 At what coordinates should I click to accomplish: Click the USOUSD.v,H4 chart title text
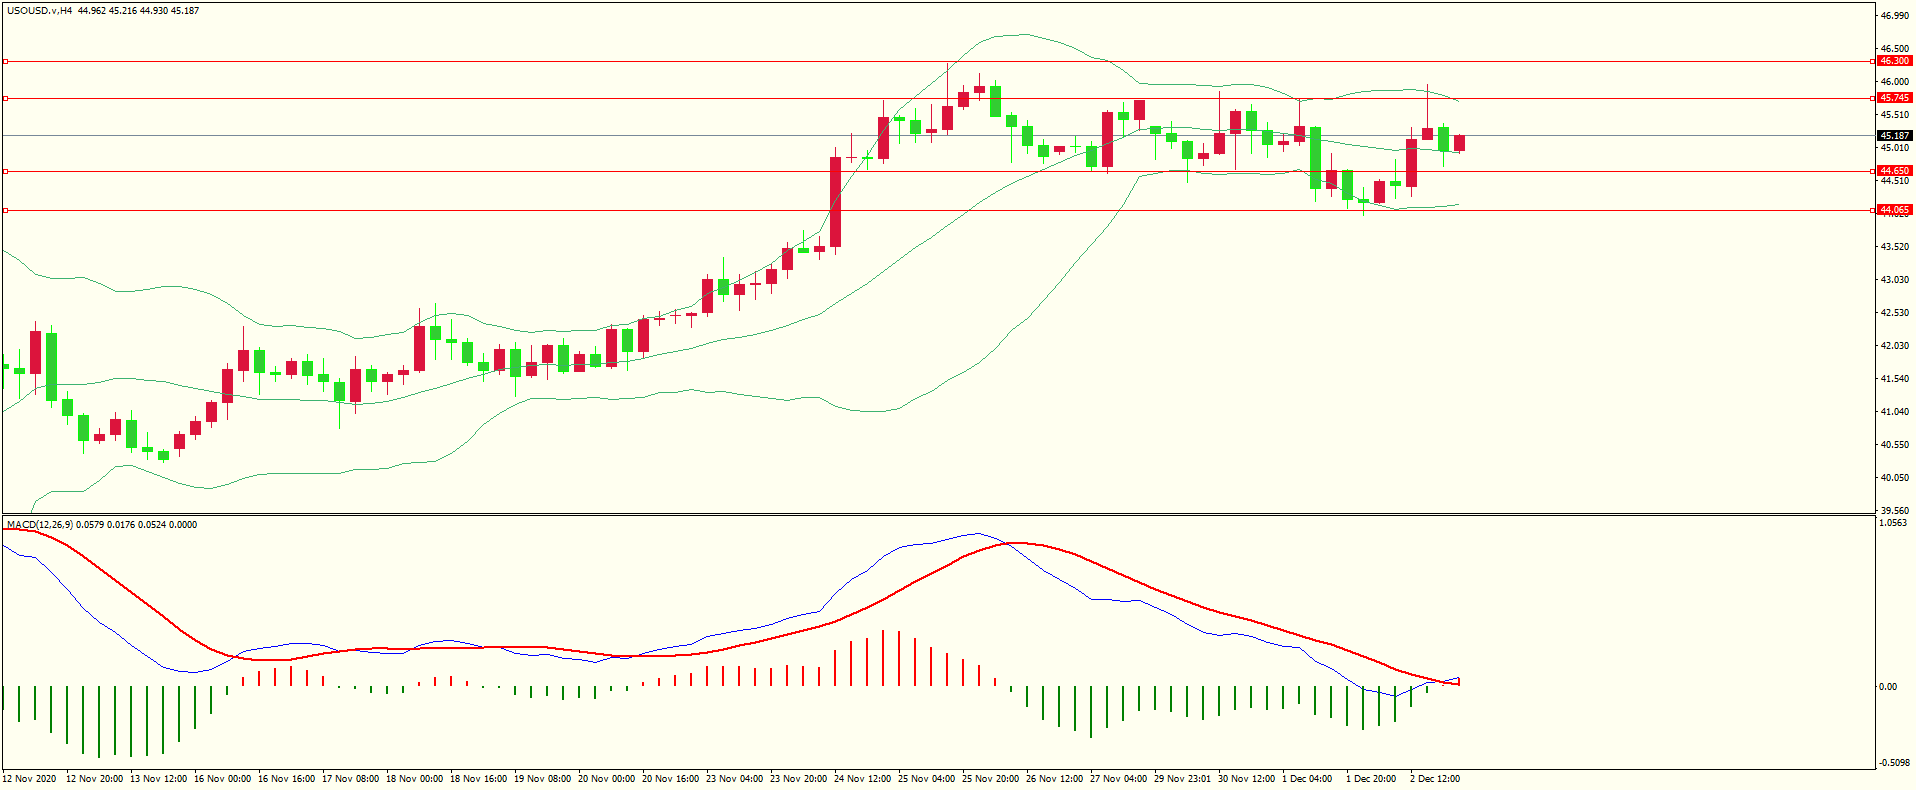click(39, 11)
